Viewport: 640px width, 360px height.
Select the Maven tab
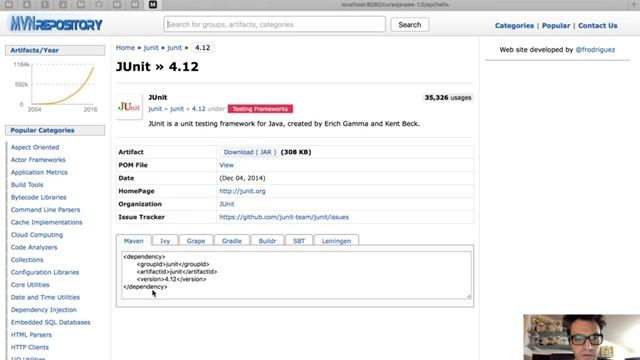tap(133, 241)
